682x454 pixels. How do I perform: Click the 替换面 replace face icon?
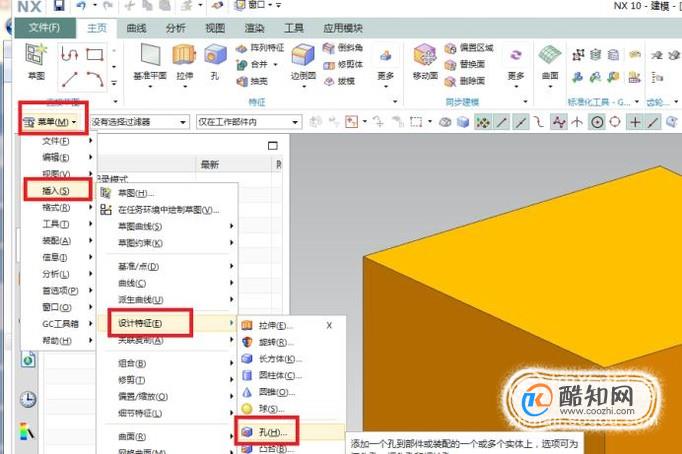(450, 64)
